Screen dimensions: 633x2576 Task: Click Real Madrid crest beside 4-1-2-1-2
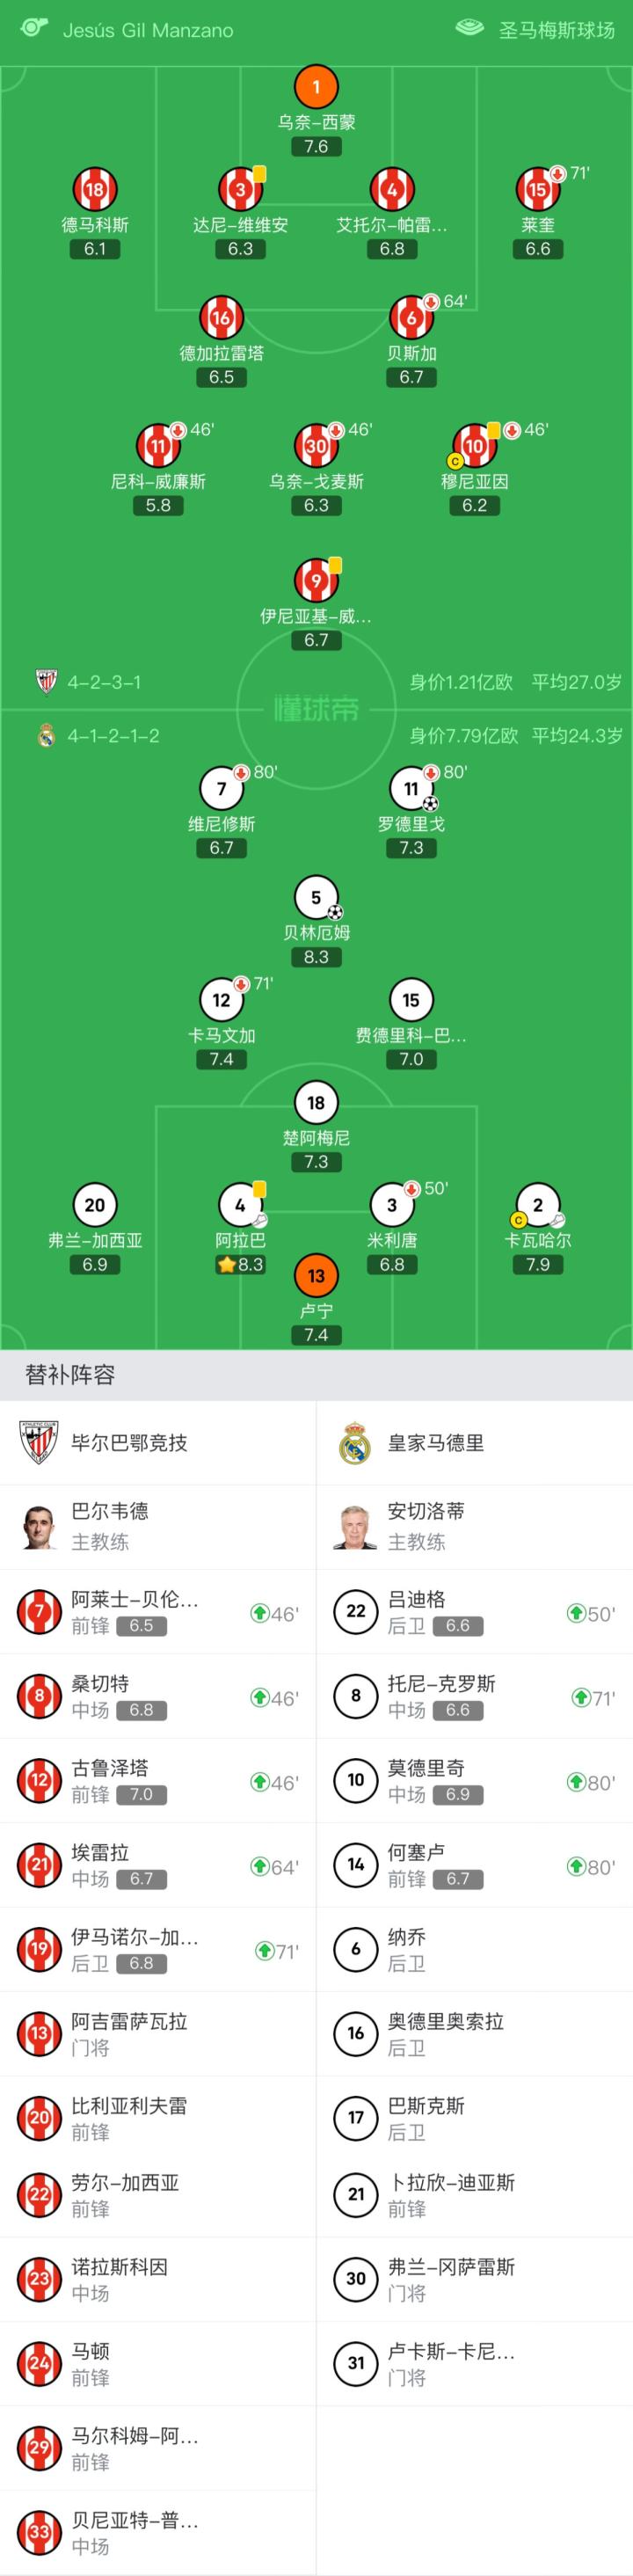coord(45,736)
